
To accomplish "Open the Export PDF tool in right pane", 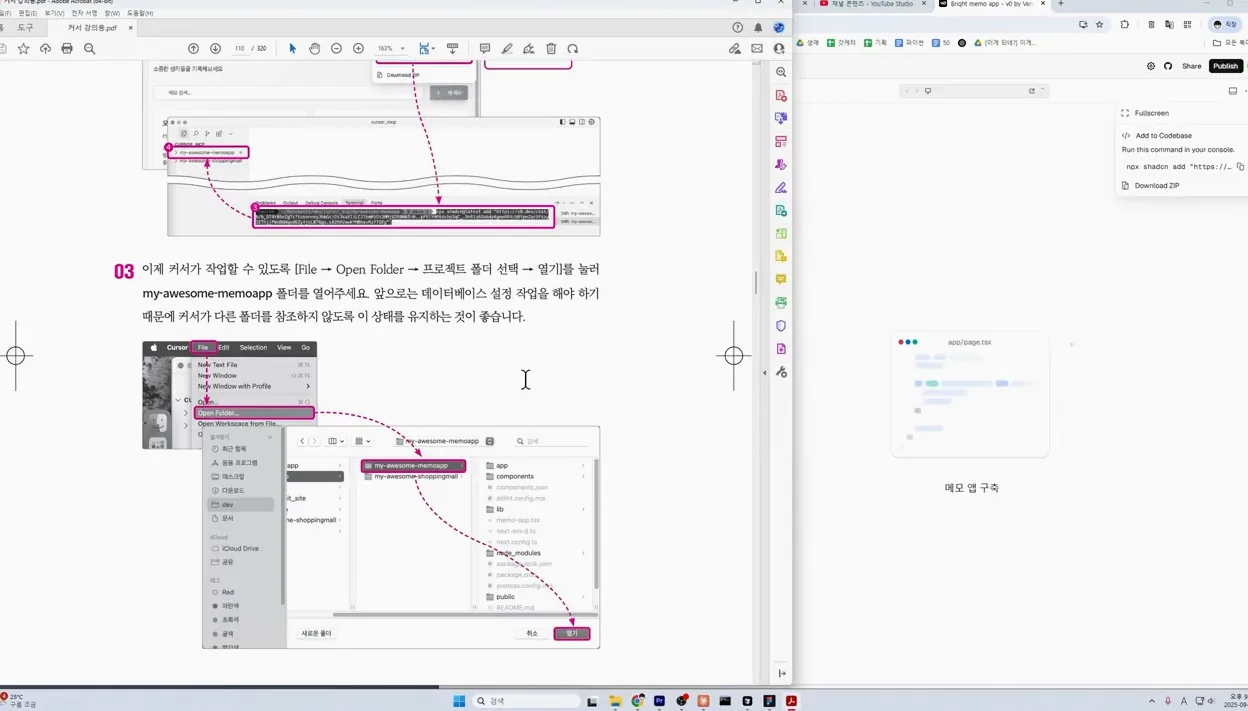I will click(781, 118).
